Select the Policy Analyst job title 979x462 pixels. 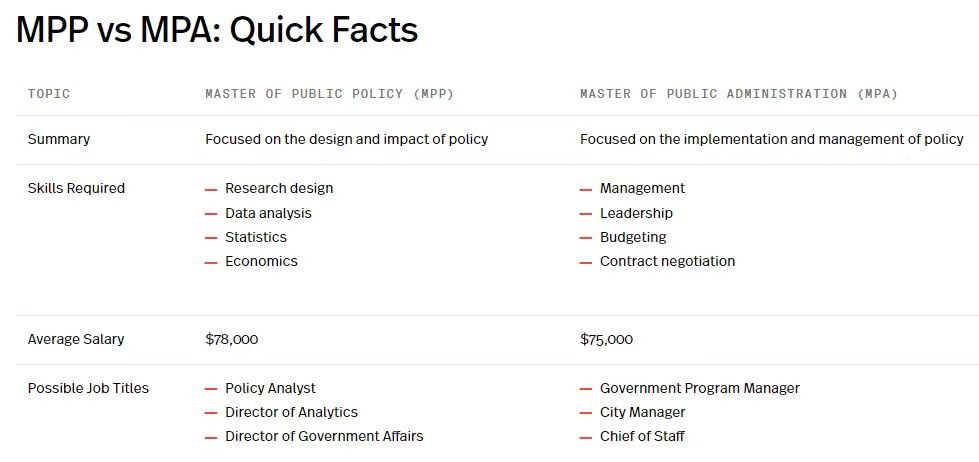270,388
